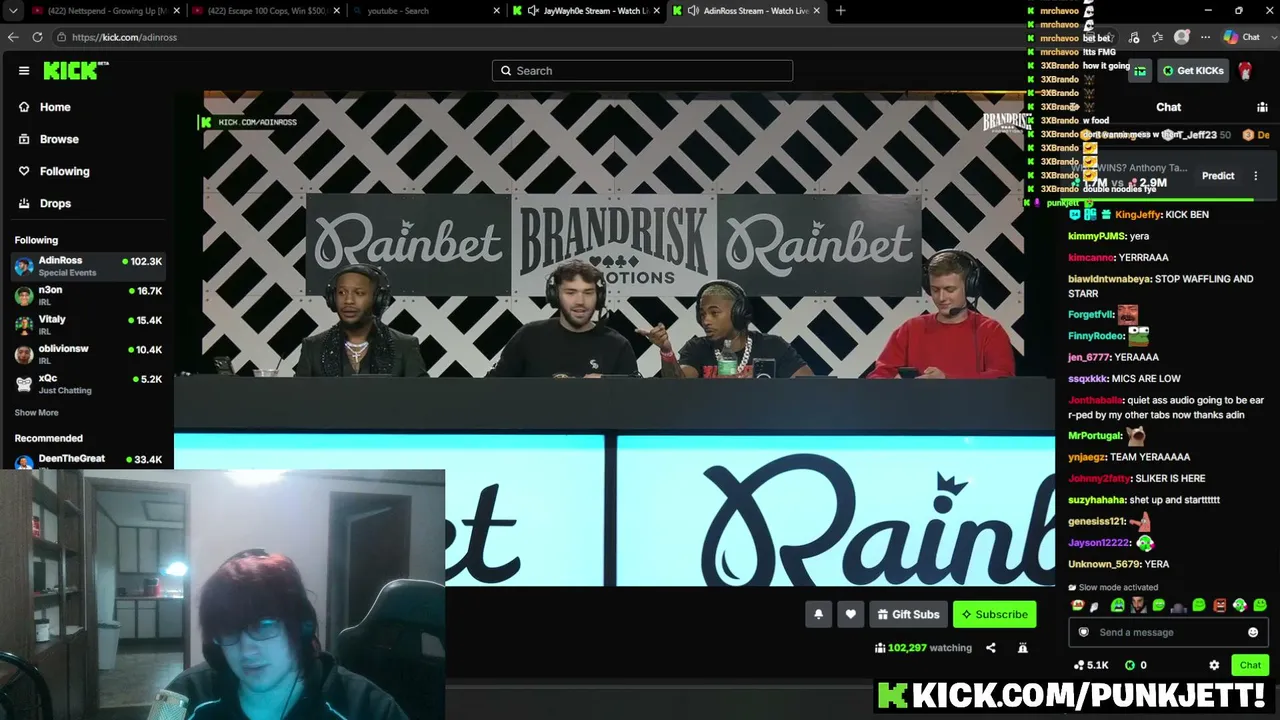Click the share stream icon
This screenshot has width=1280, height=720.
(991, 648)
